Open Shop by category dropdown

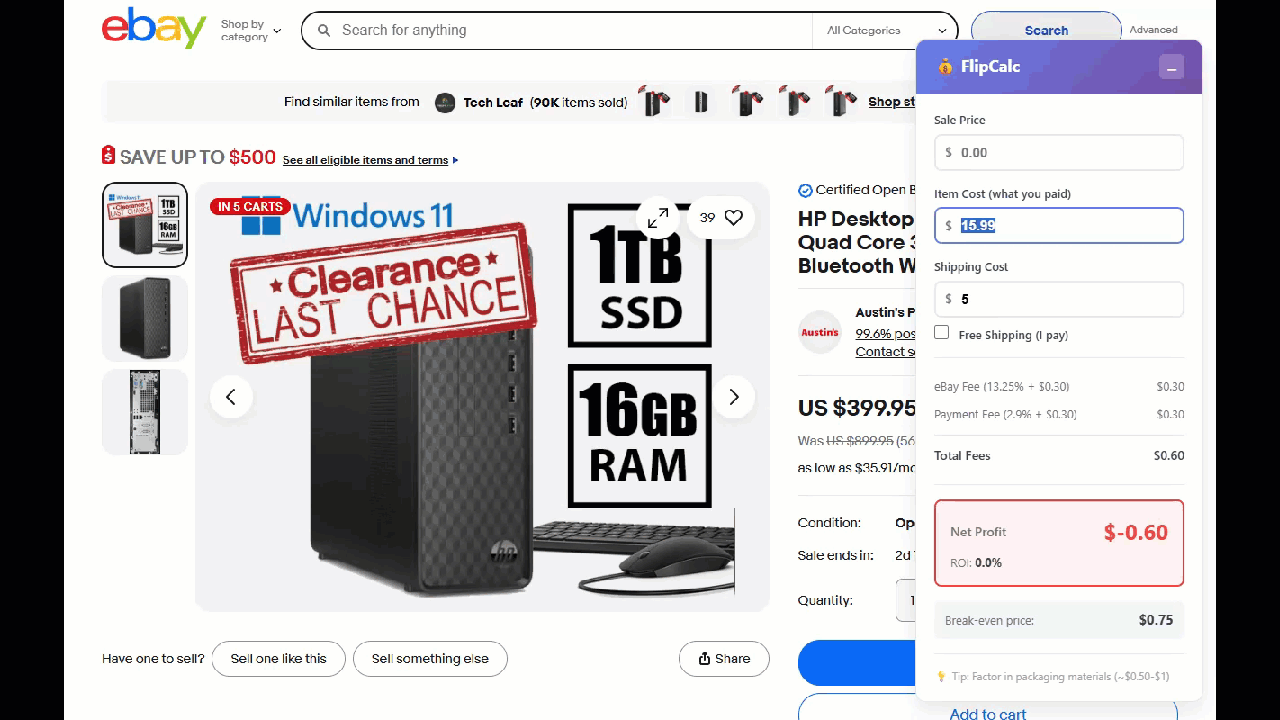[x=251, y=30]
